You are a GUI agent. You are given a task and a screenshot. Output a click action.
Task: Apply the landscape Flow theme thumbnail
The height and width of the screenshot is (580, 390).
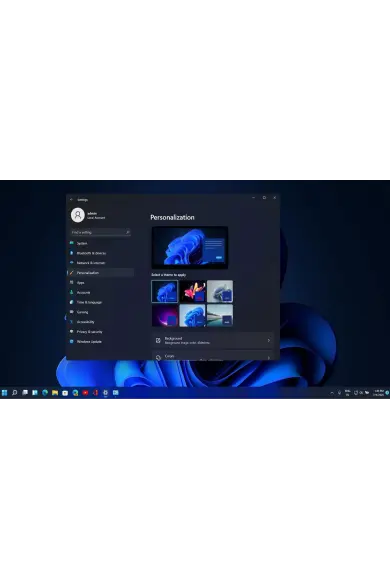pos(220,316)
